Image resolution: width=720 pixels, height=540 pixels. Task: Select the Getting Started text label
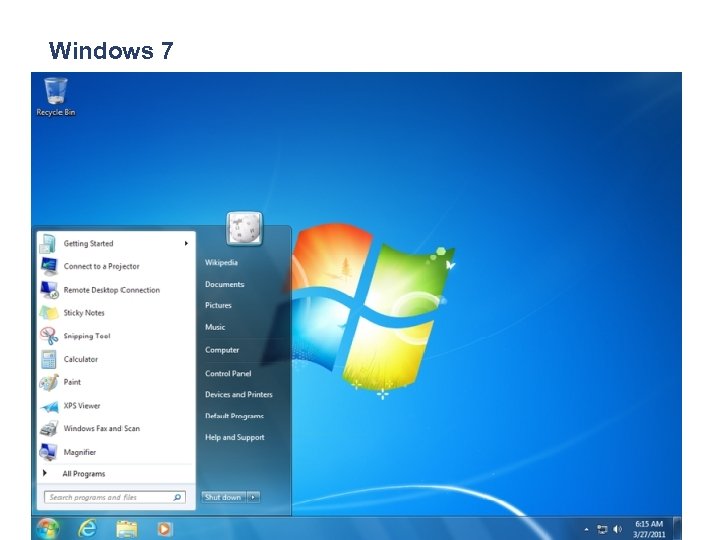[88, 243]
